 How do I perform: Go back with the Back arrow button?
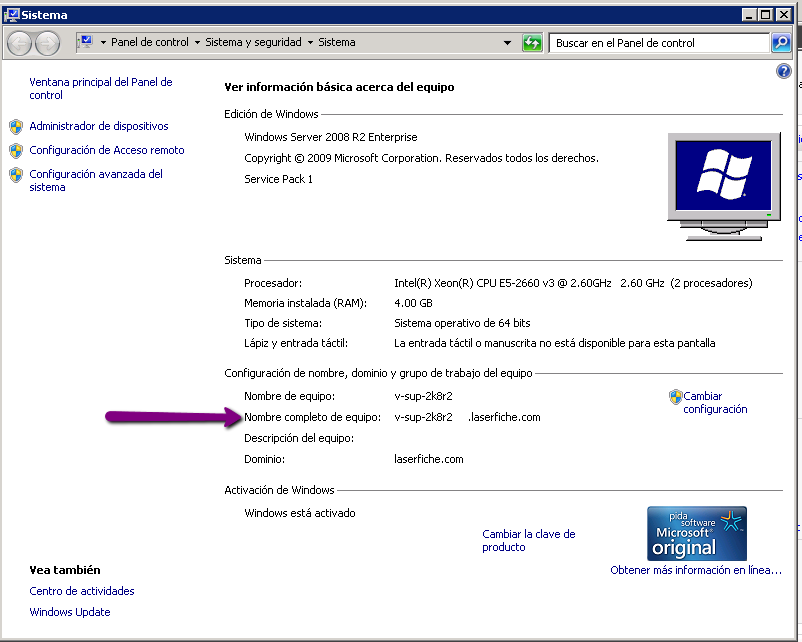coord(20,43)
